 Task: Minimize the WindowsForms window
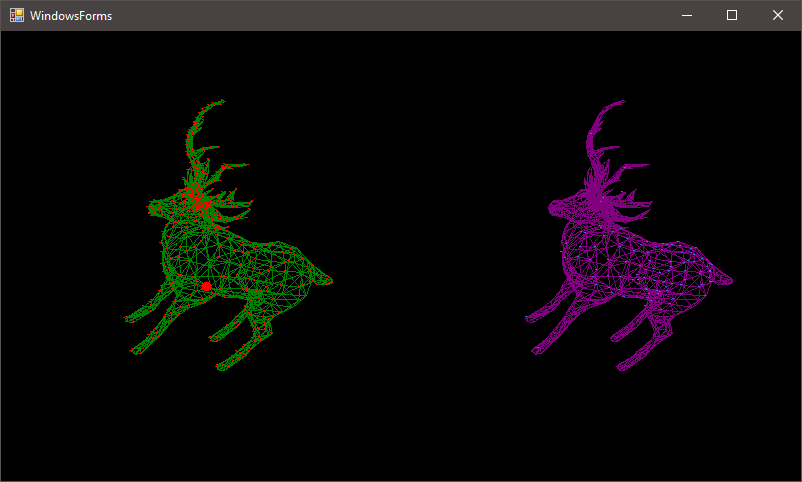tap(686, 15)
